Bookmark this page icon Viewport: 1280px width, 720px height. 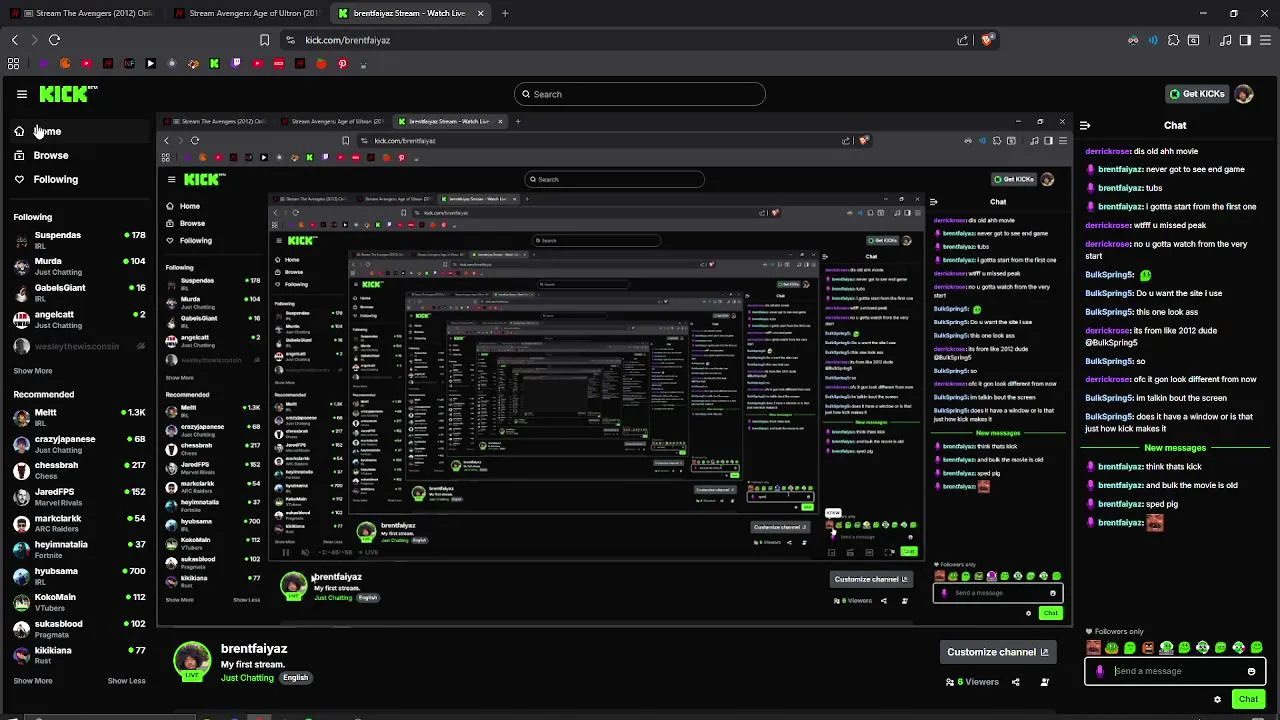coord(264,40)
